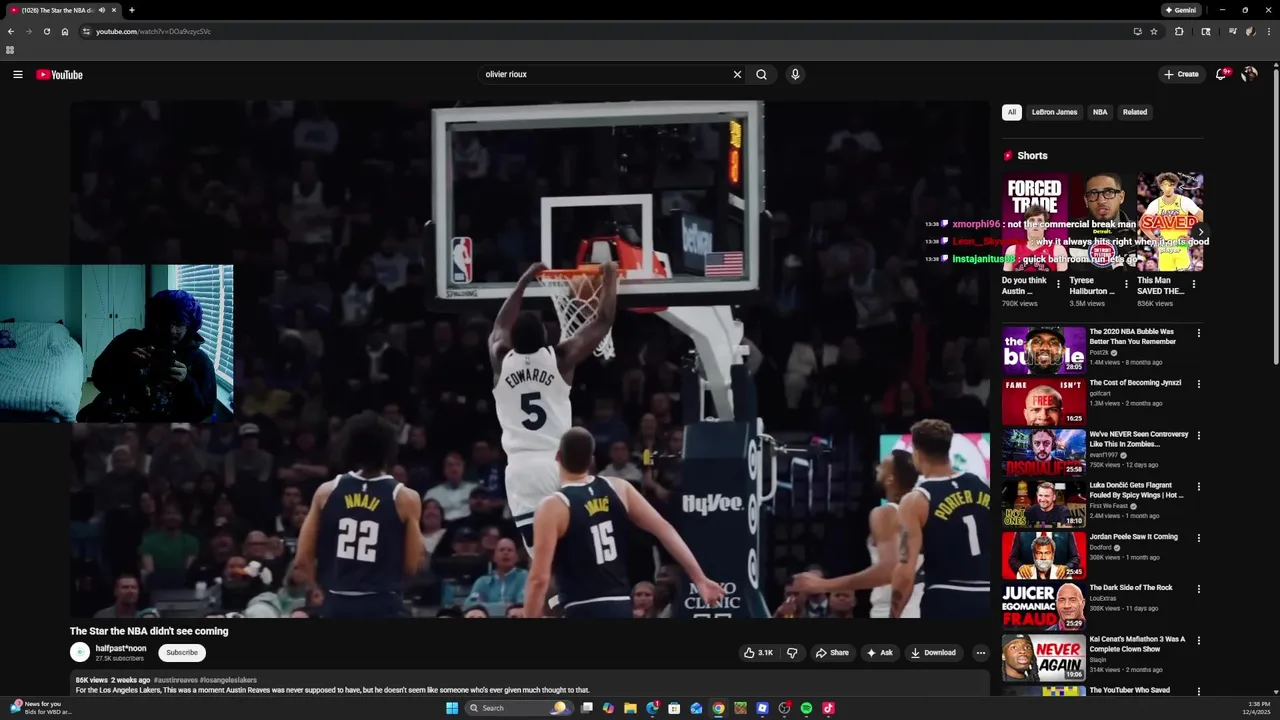Bookmark this page with the star
The height and width of the screenshot is (720, 1280).
pyautogui.click(x=1154, y=31)
